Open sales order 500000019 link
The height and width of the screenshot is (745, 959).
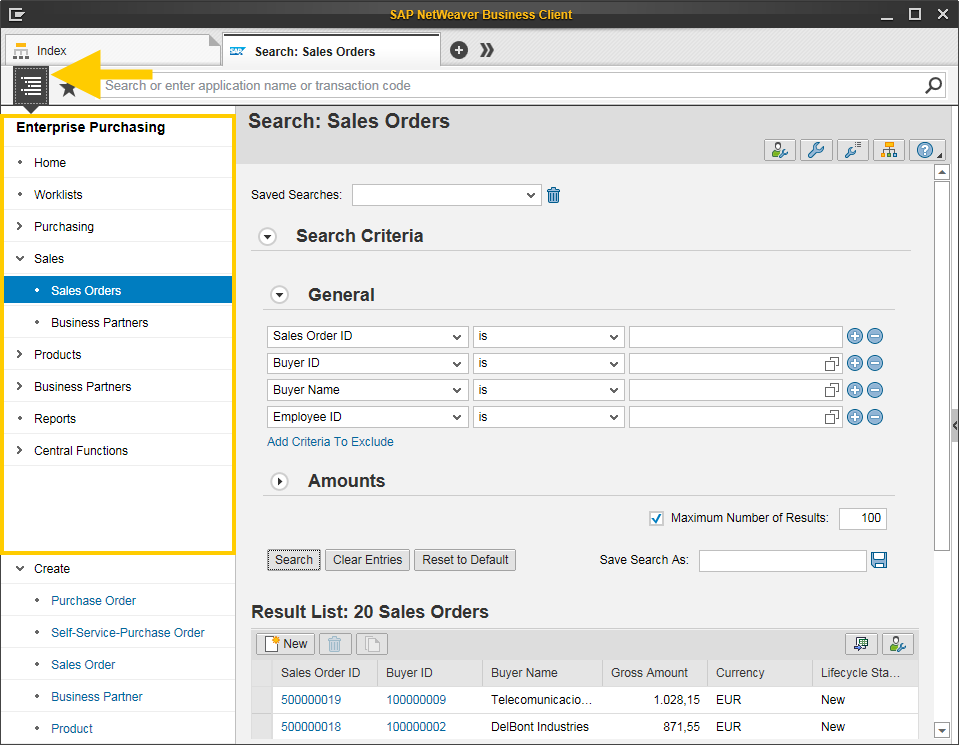click(310, 700)
